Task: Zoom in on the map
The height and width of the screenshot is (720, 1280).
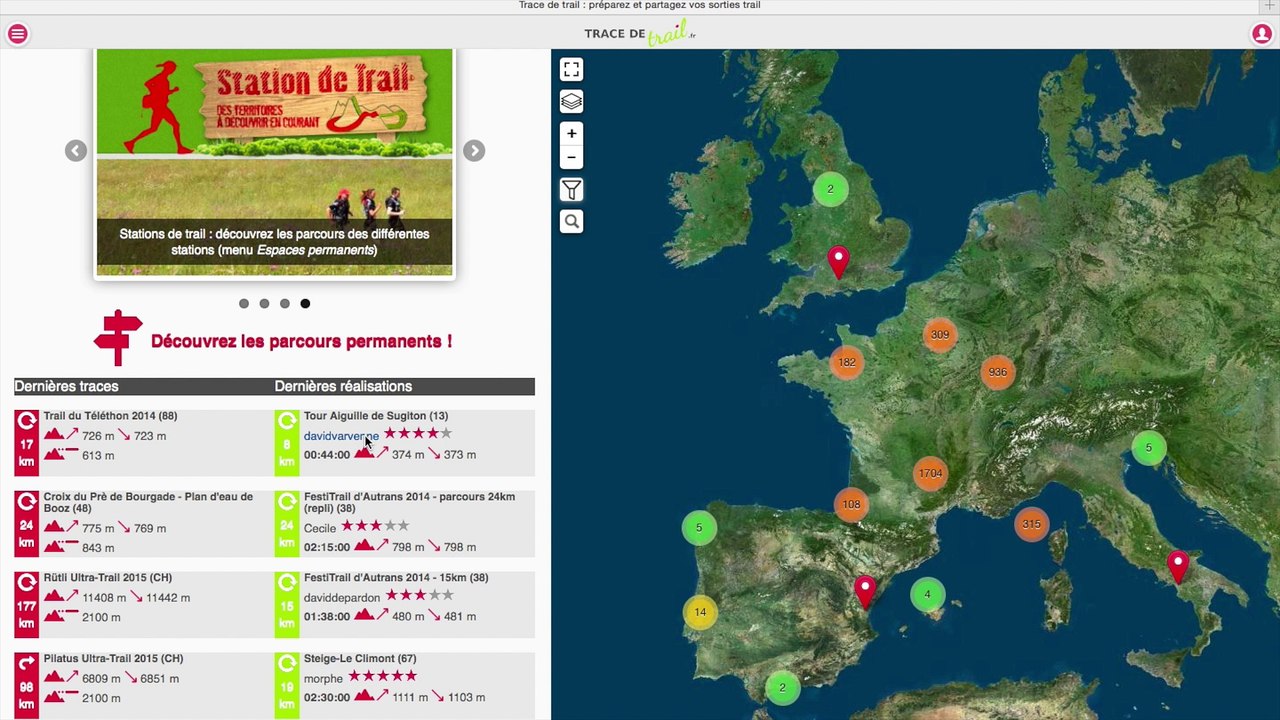Action: pyautogui.click(x=571, y=133)
